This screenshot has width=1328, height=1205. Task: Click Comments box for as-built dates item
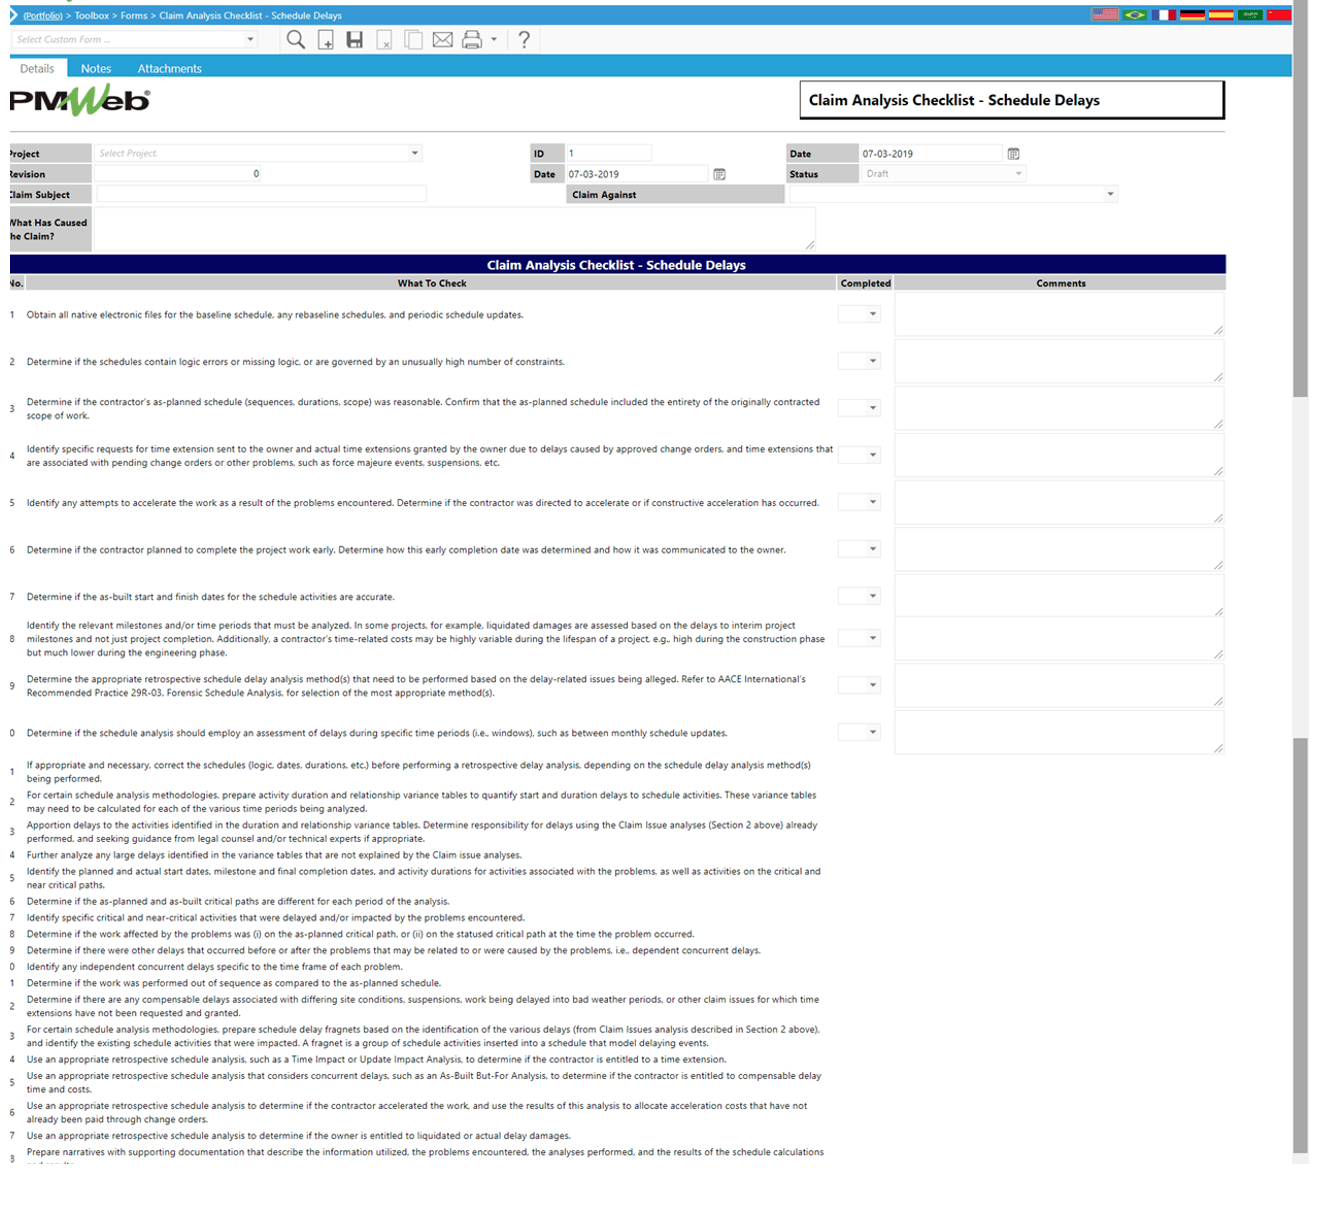pos(1059,596)
